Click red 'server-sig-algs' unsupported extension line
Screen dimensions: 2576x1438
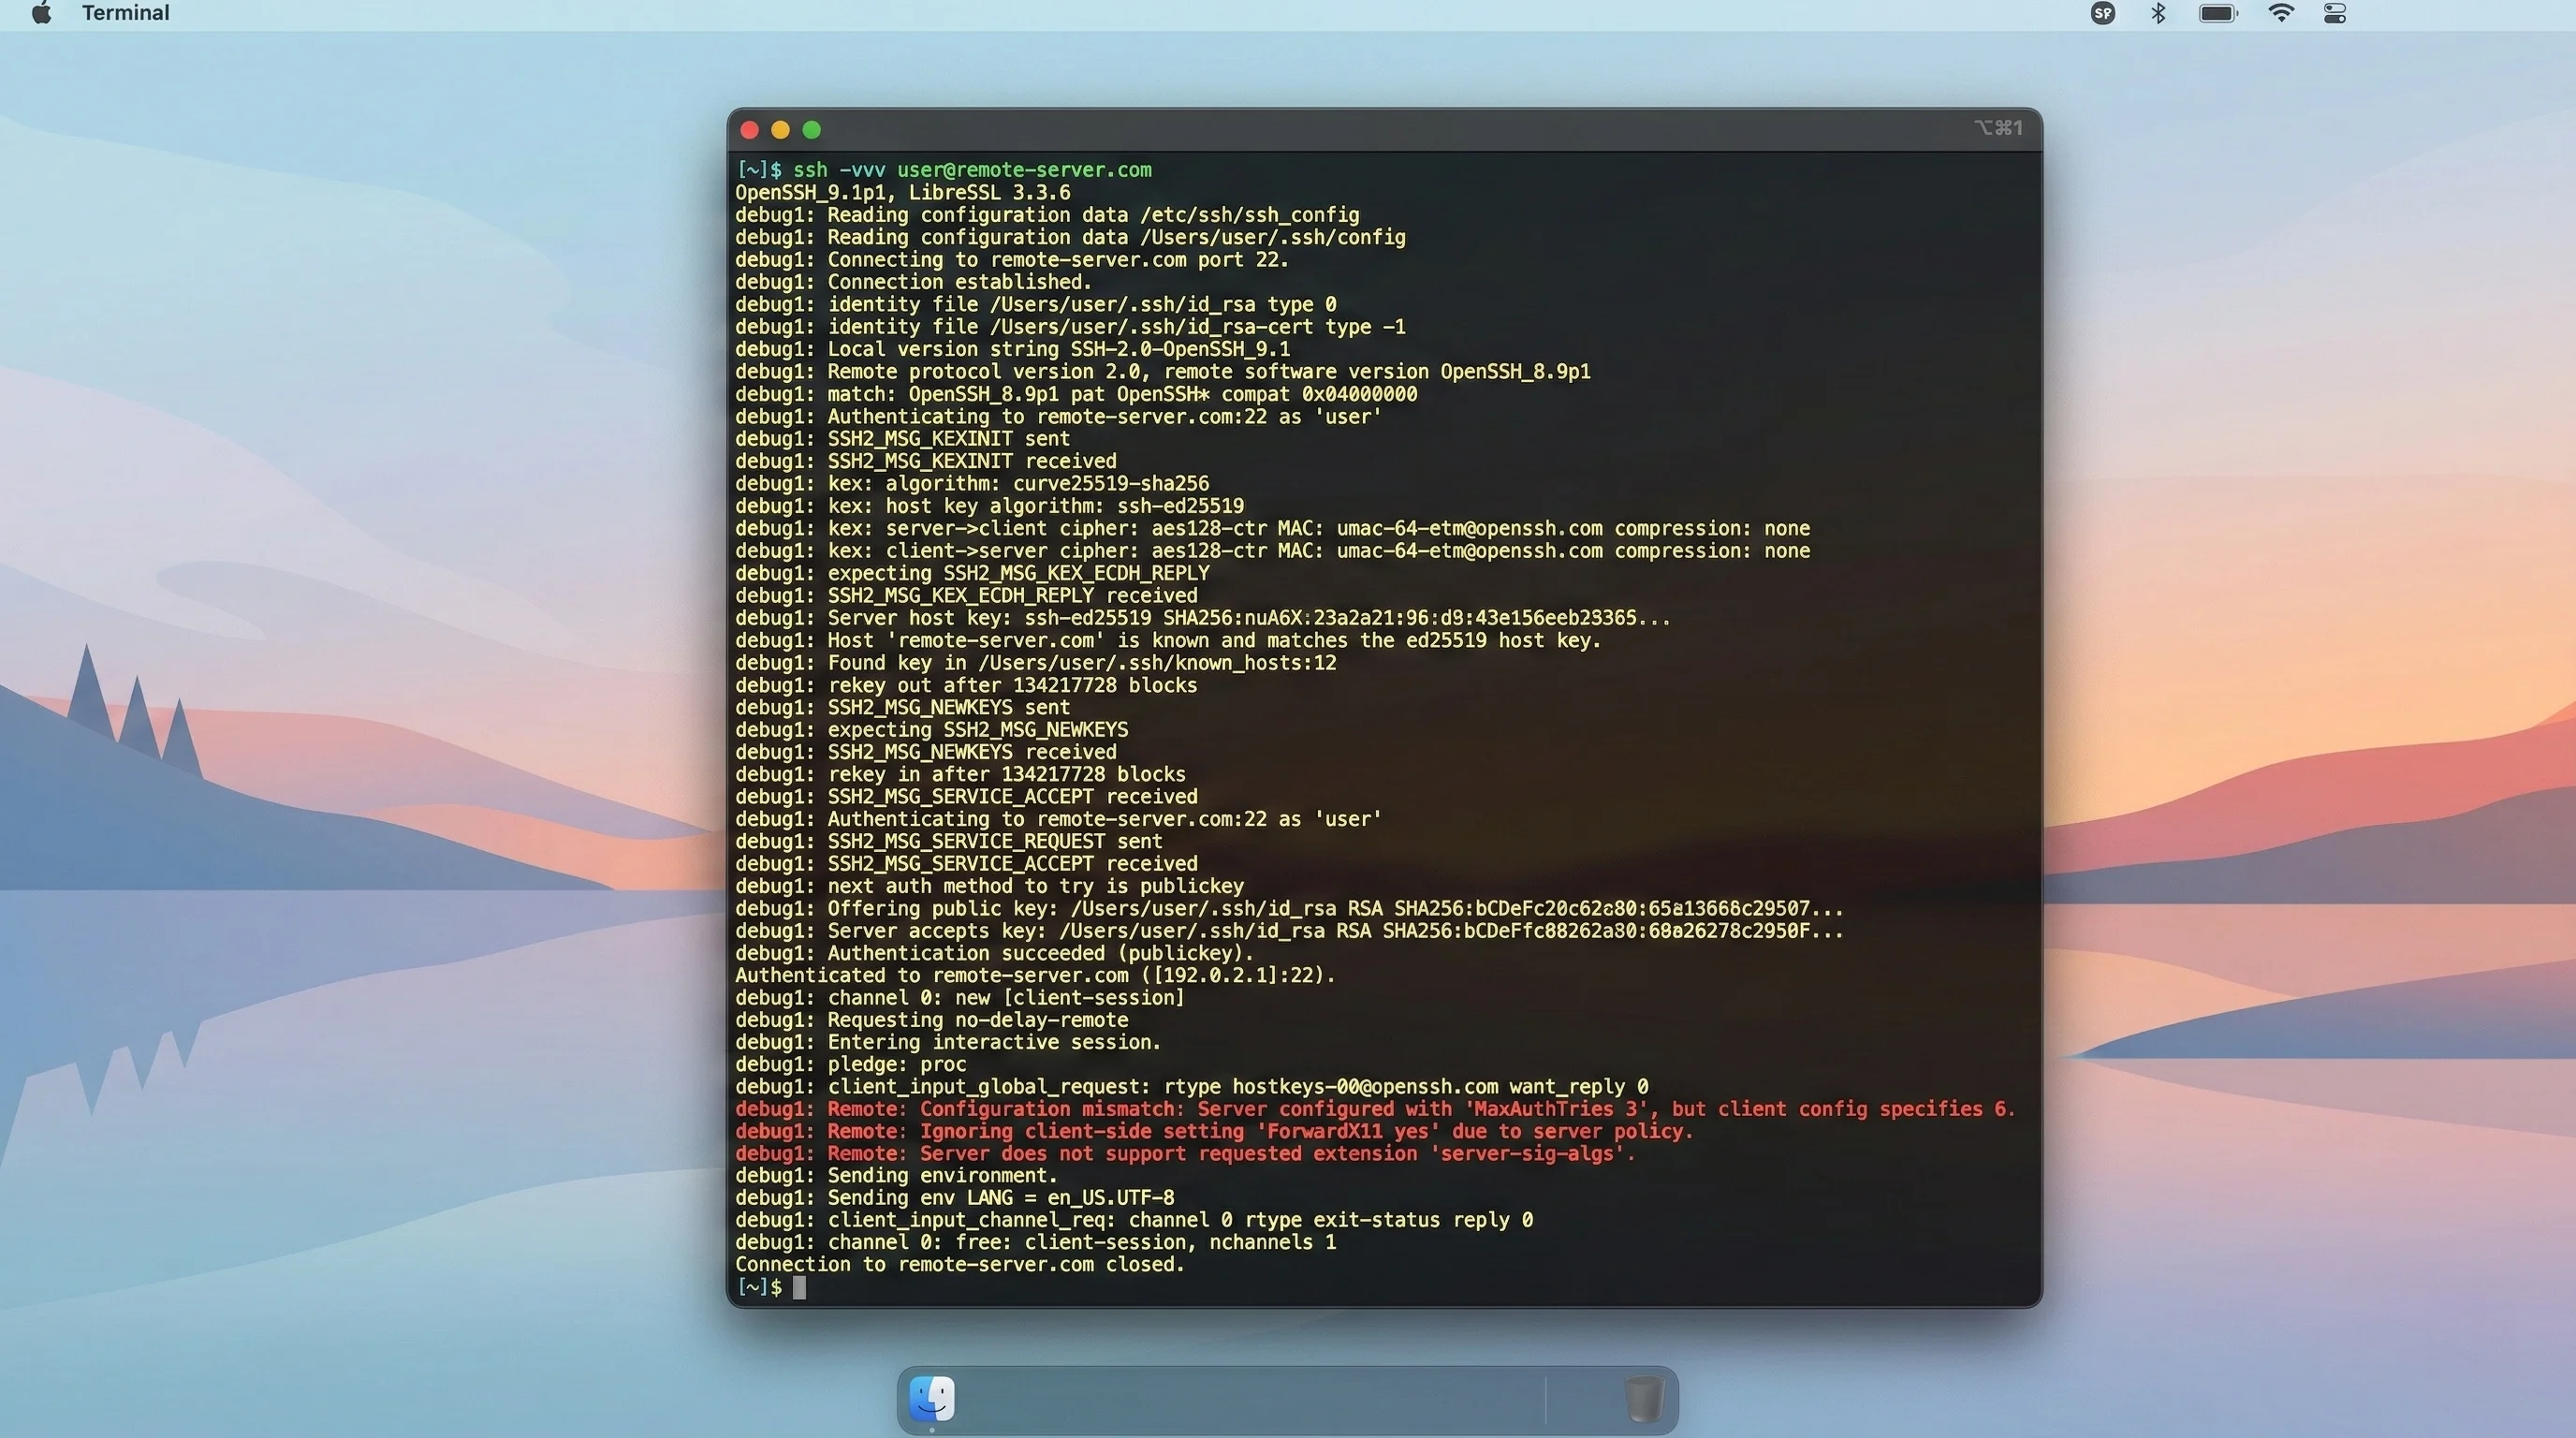(1185, 1154)
